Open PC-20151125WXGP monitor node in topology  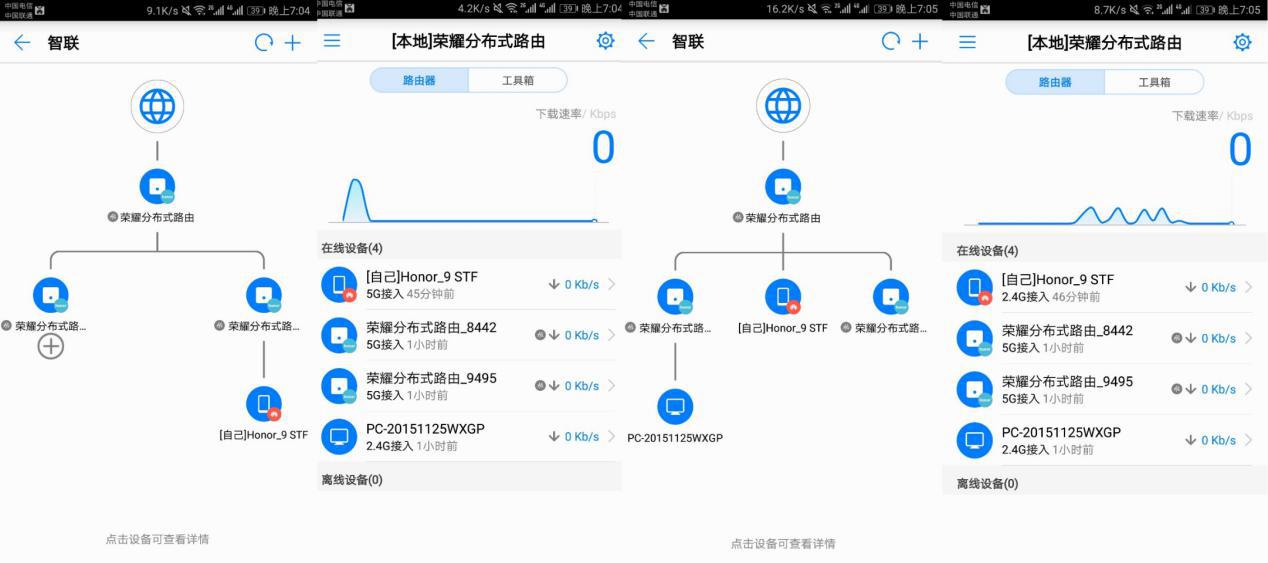click(675, 407)
